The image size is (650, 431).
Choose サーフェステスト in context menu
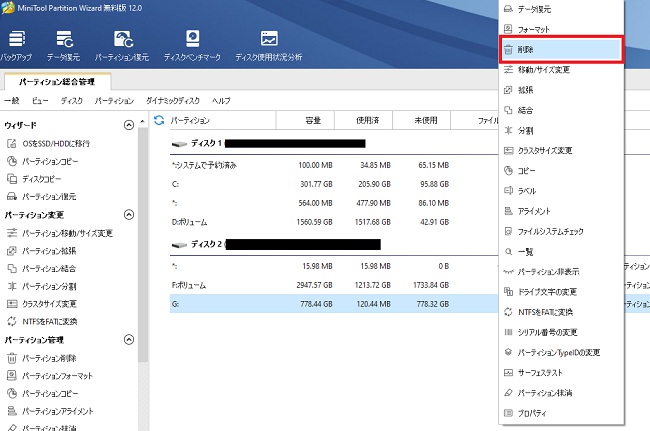[x=562, y=373]
